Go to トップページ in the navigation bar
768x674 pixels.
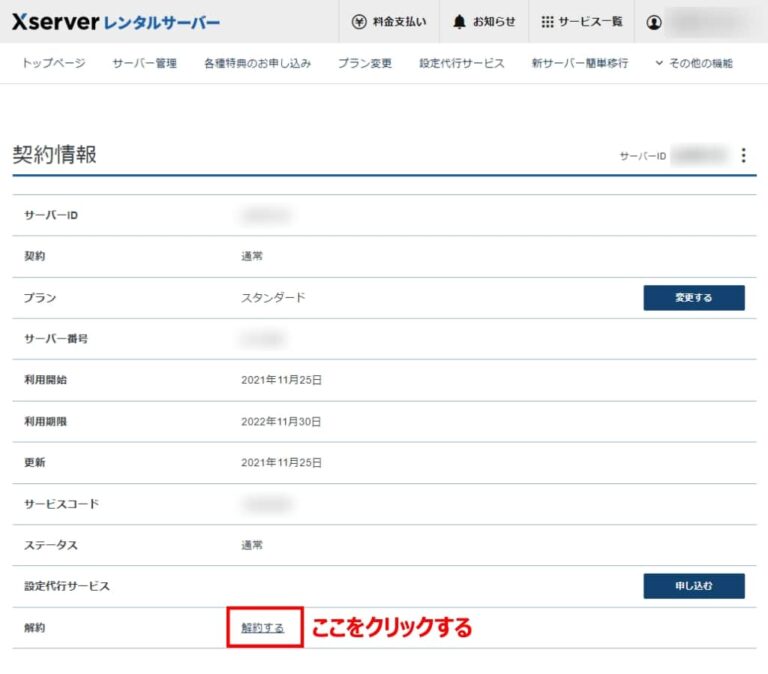(54, 63)
